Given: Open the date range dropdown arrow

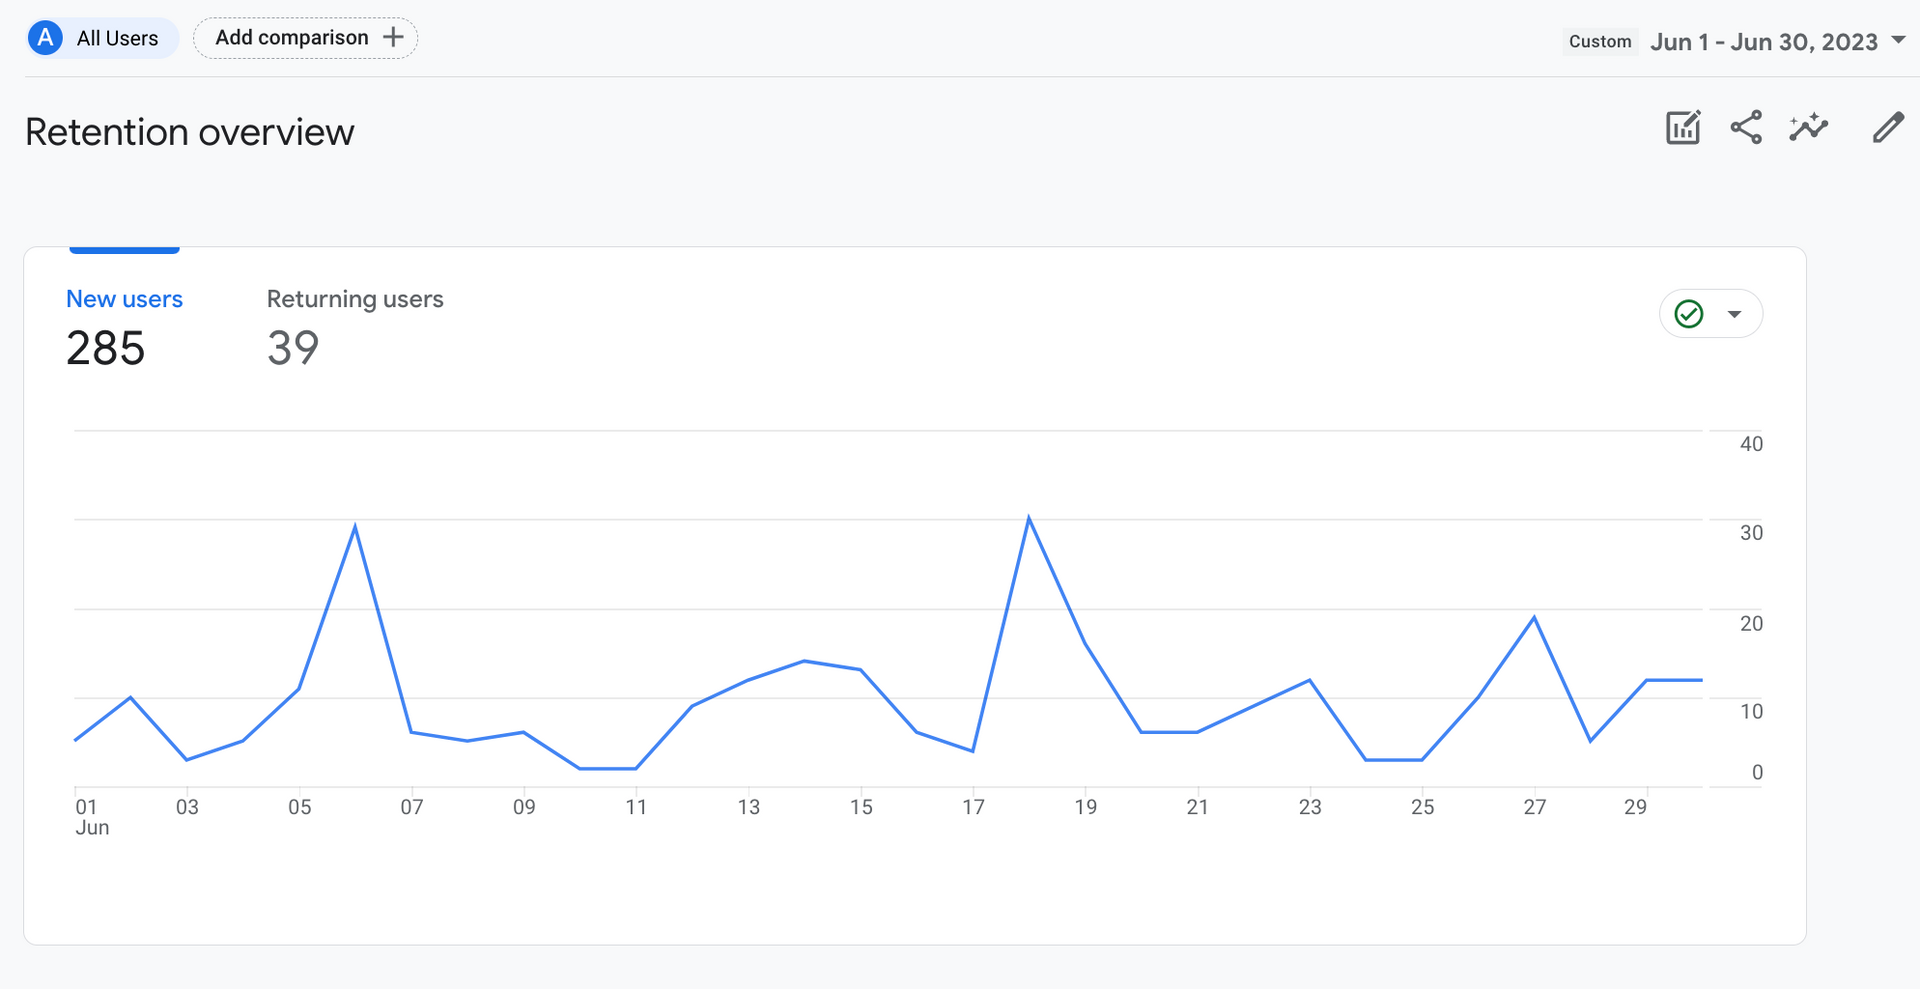Looking at the screenshot, I should (1898, 41).
